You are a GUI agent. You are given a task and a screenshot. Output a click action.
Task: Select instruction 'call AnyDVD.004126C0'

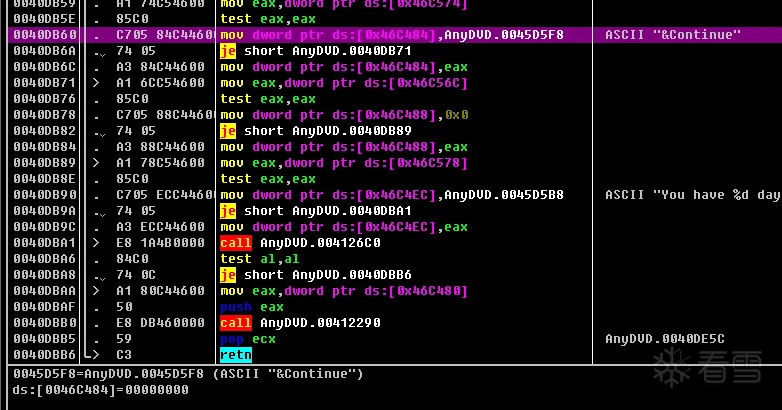pyautogui.click(x=300, y=242)
